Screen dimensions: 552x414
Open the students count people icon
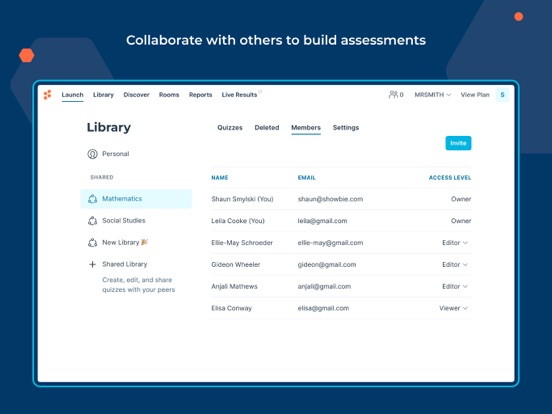pyautogui.click(x=393, y=94)
